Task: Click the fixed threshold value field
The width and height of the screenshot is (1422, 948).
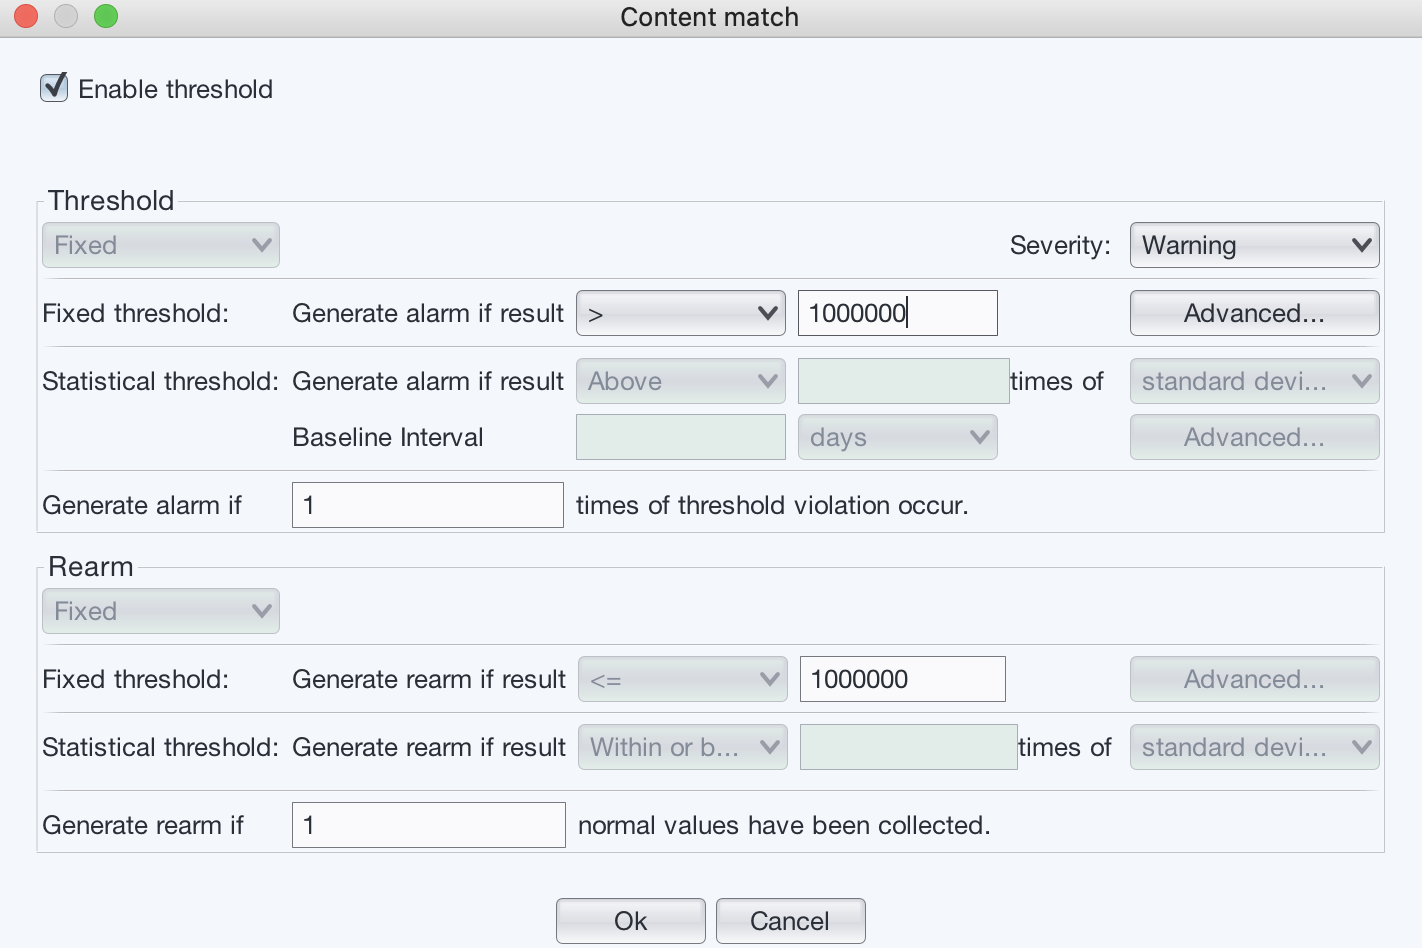Action: pos(896,313)
